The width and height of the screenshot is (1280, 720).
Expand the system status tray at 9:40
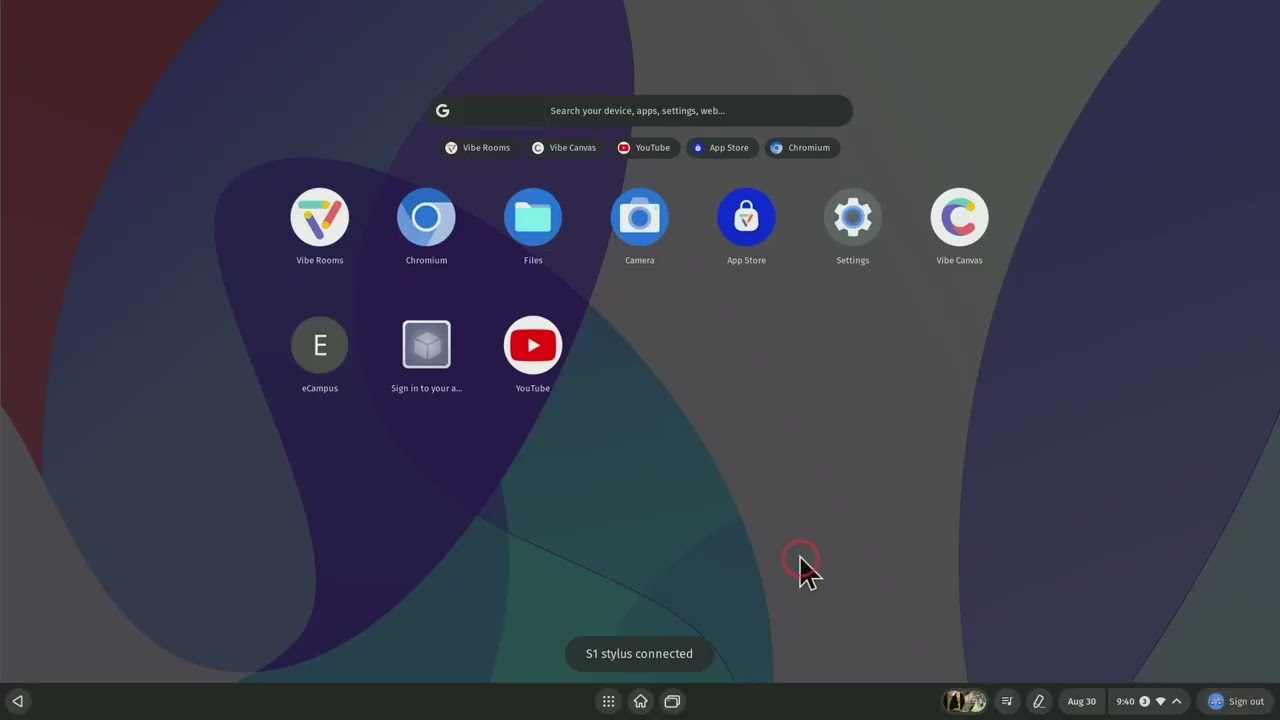click(x=1149, y=702)
